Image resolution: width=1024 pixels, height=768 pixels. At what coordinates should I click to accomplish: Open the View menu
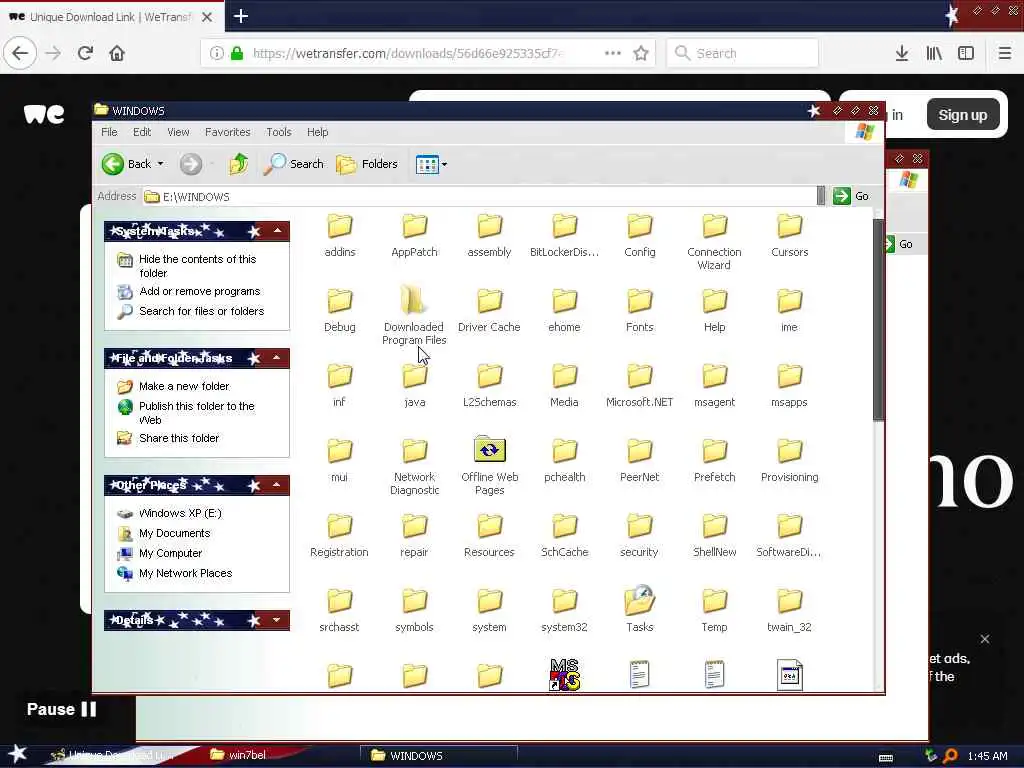178,132
